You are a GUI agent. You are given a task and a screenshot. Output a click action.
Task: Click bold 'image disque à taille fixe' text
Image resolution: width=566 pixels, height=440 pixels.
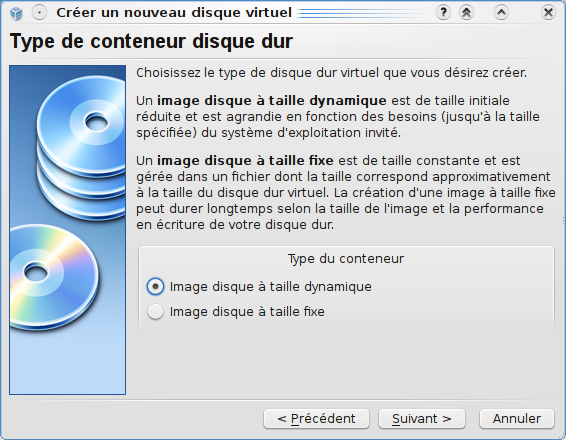pos(245,161)
